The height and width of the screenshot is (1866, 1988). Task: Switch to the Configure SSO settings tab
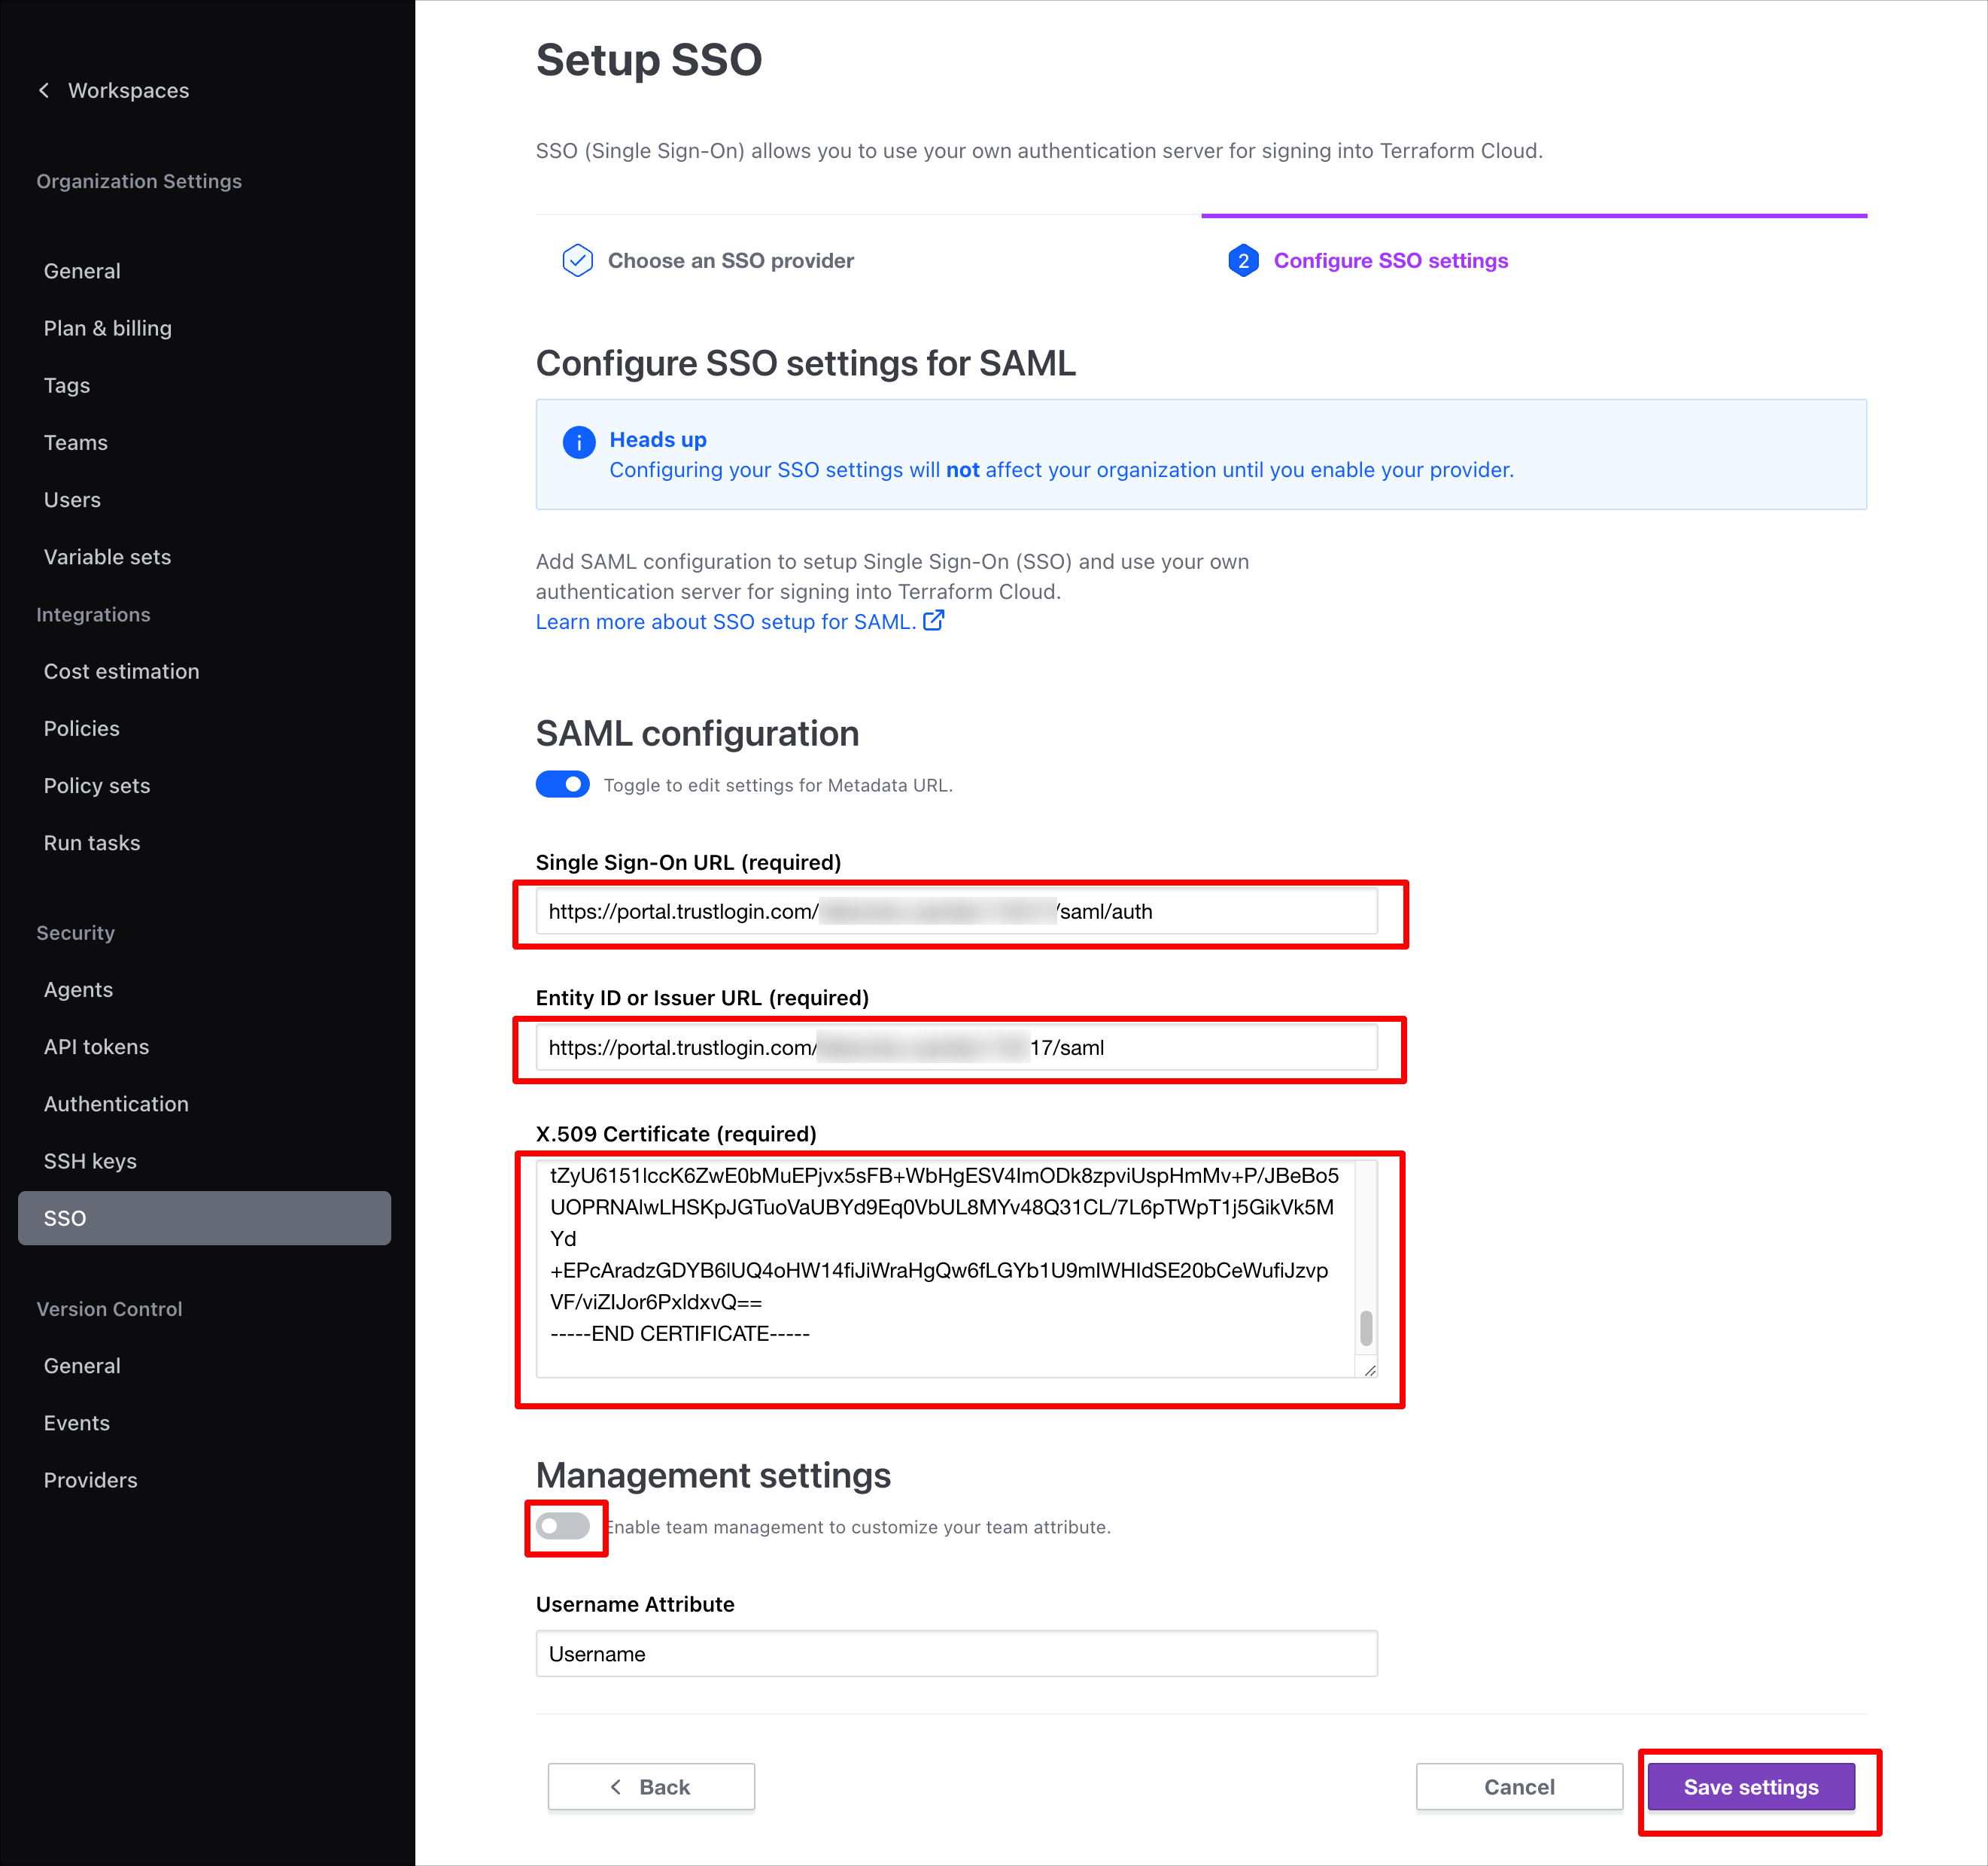(1391, 260)
